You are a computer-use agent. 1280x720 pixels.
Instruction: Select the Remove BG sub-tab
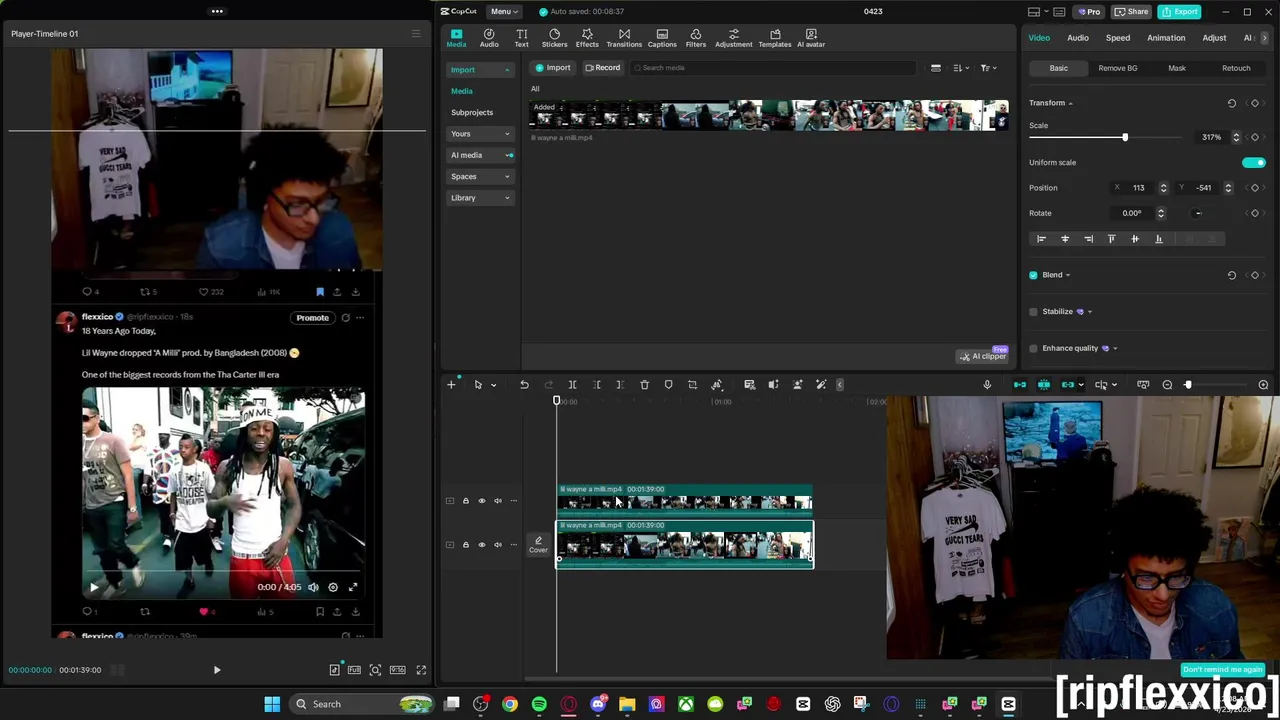pos(1118,68)
